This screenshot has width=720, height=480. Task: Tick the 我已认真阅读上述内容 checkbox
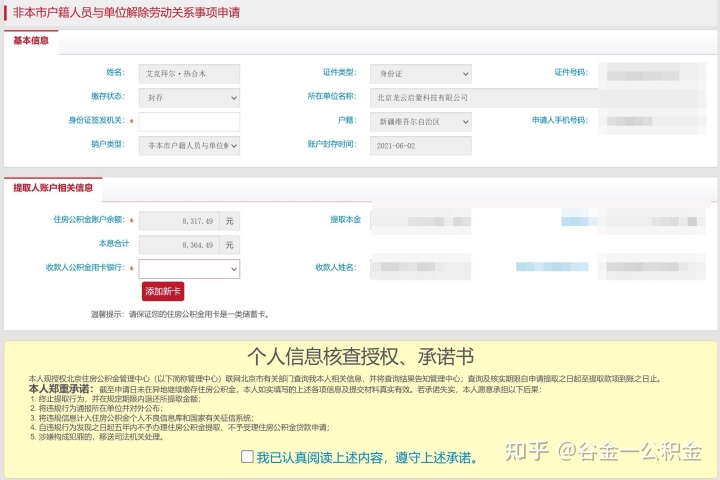(247, 457)
